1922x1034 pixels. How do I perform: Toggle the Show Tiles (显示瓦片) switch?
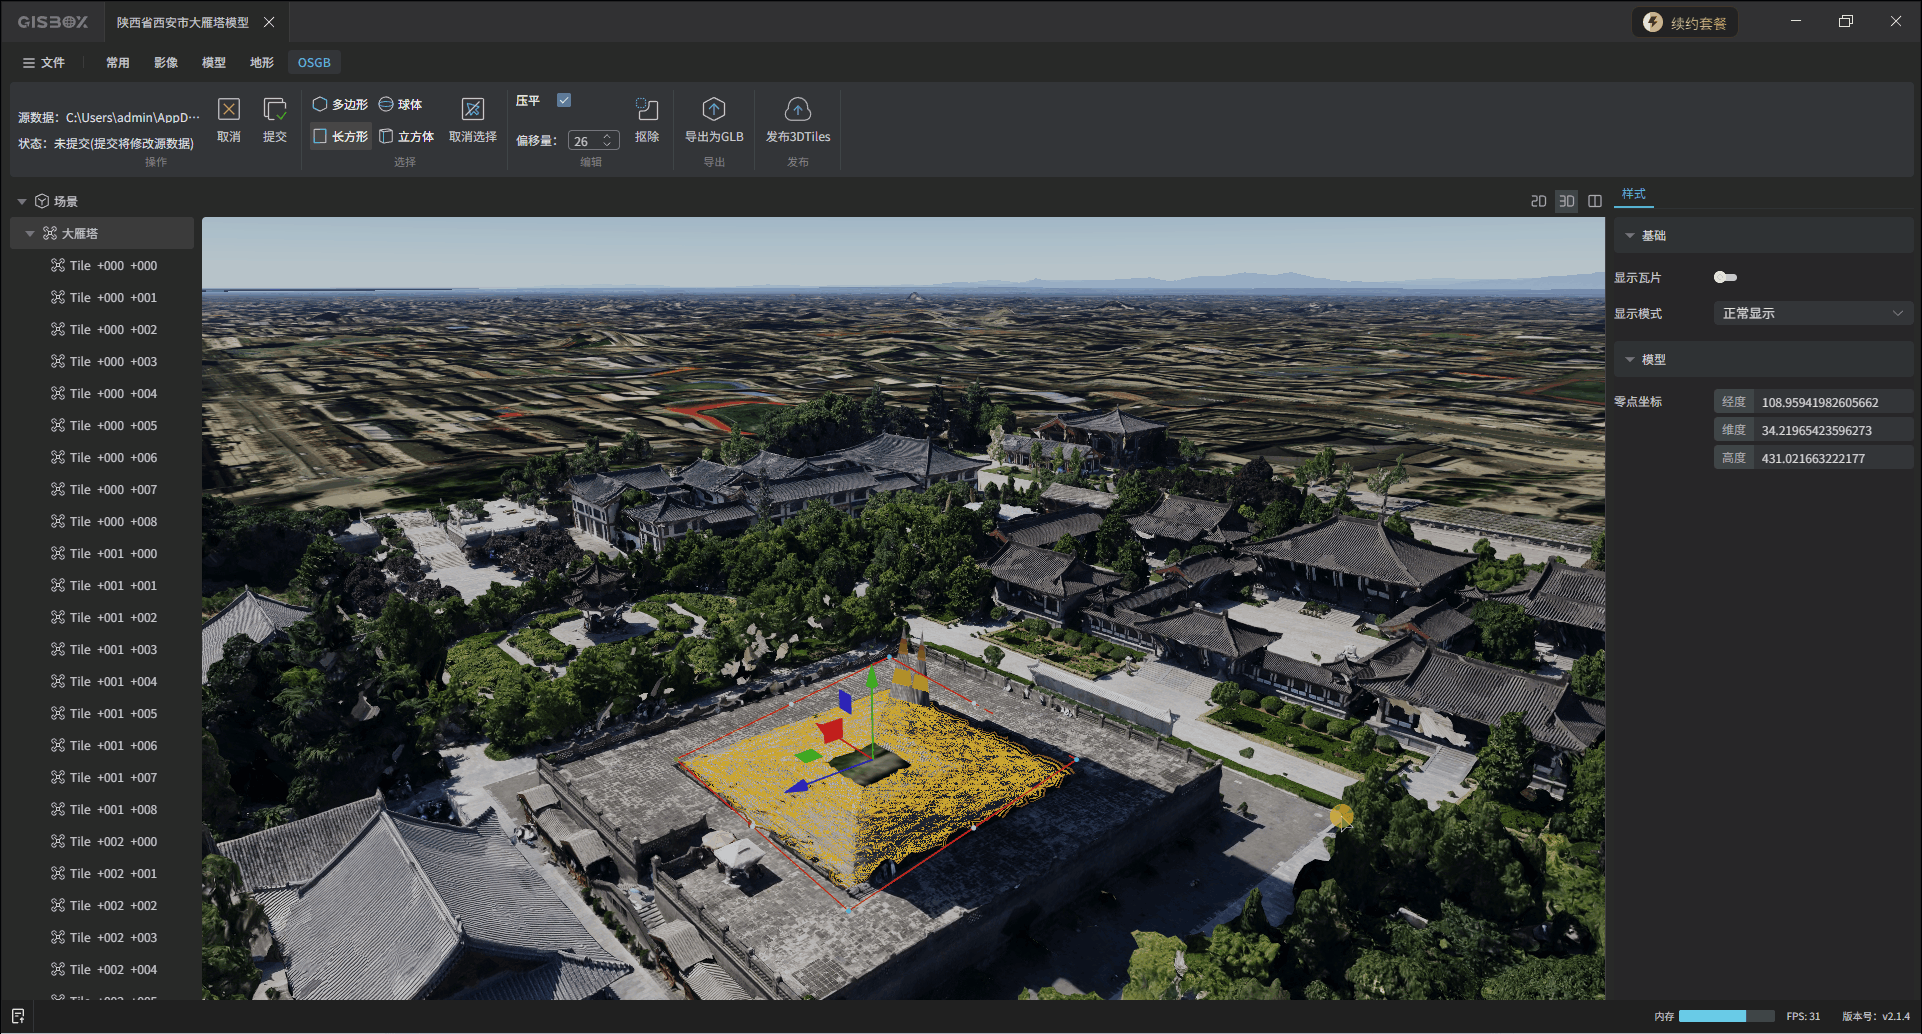pyautogui.click(x=1725, y=277)
